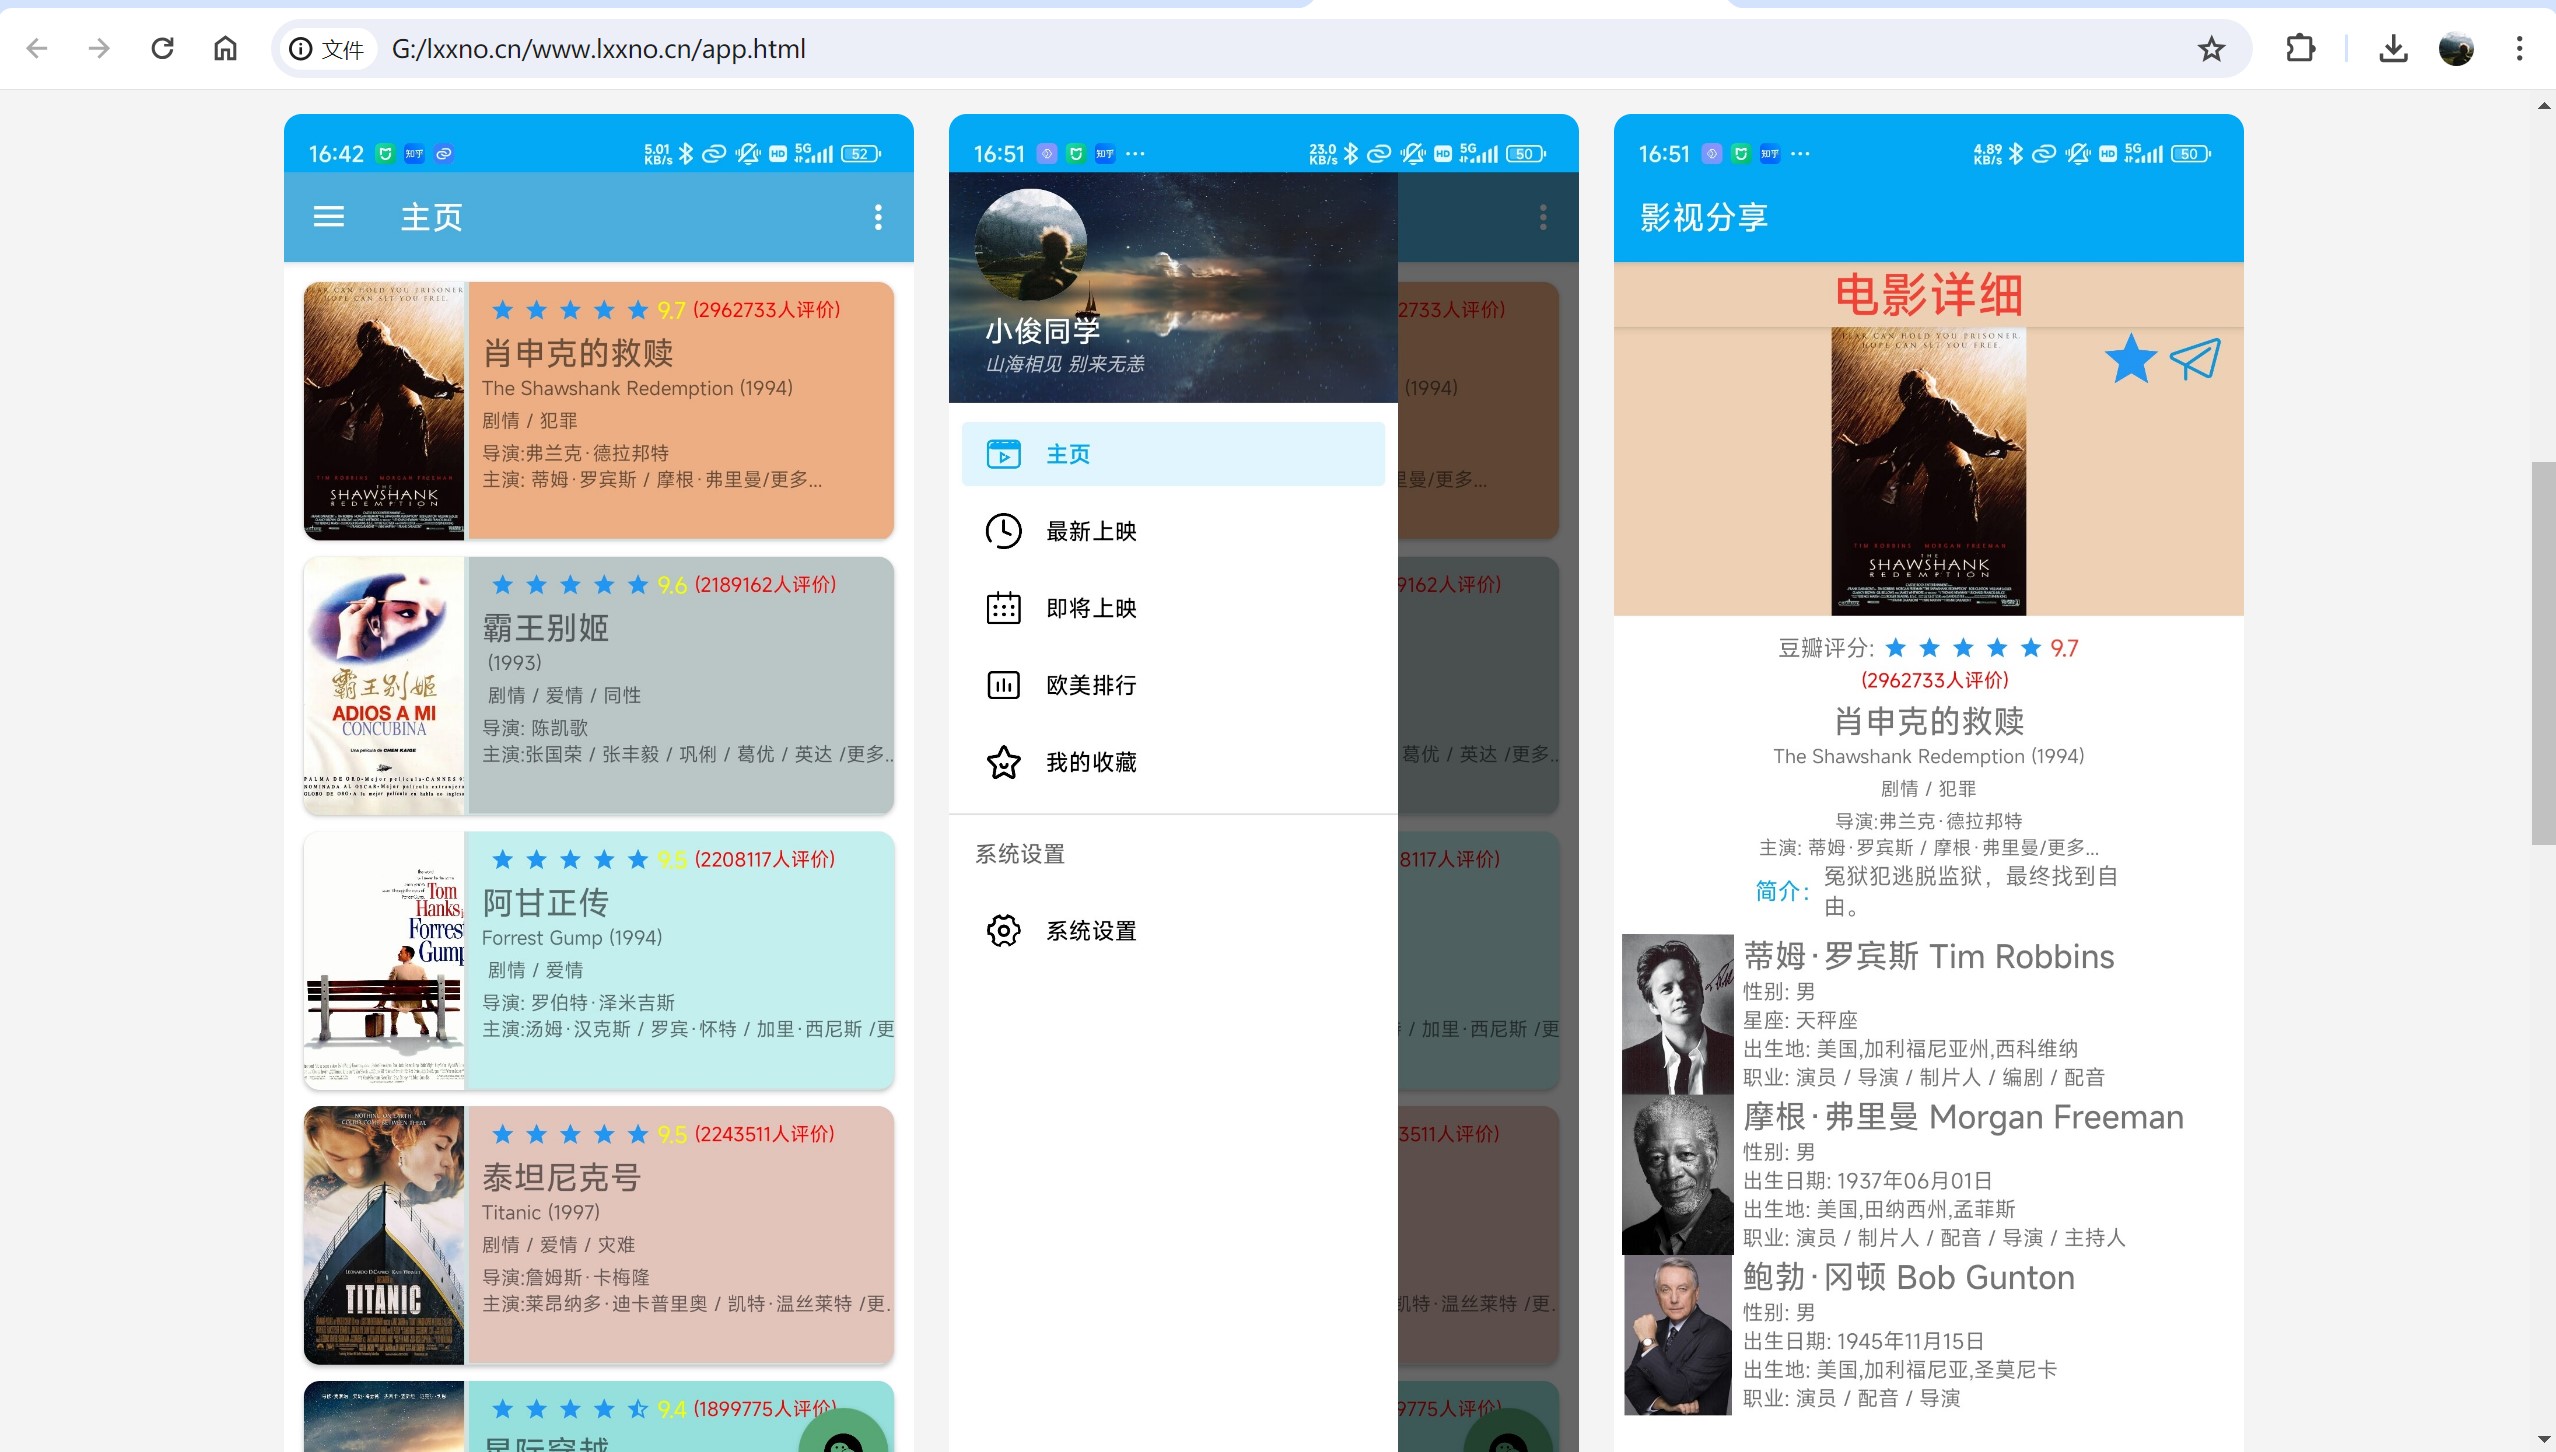Open the hamburger menu beside 主页

[328, 217]
